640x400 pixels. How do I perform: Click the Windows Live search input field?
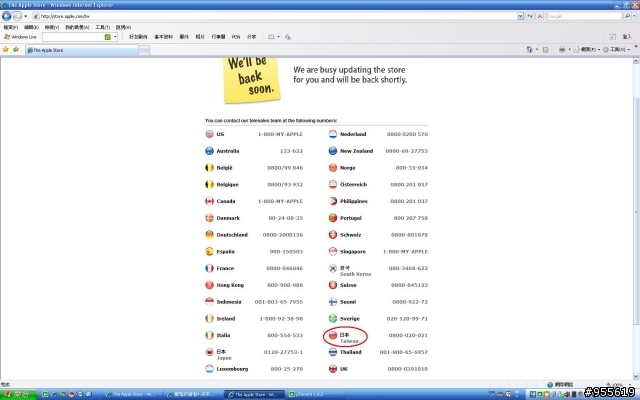pyautogui.click(x=73, y=37)
